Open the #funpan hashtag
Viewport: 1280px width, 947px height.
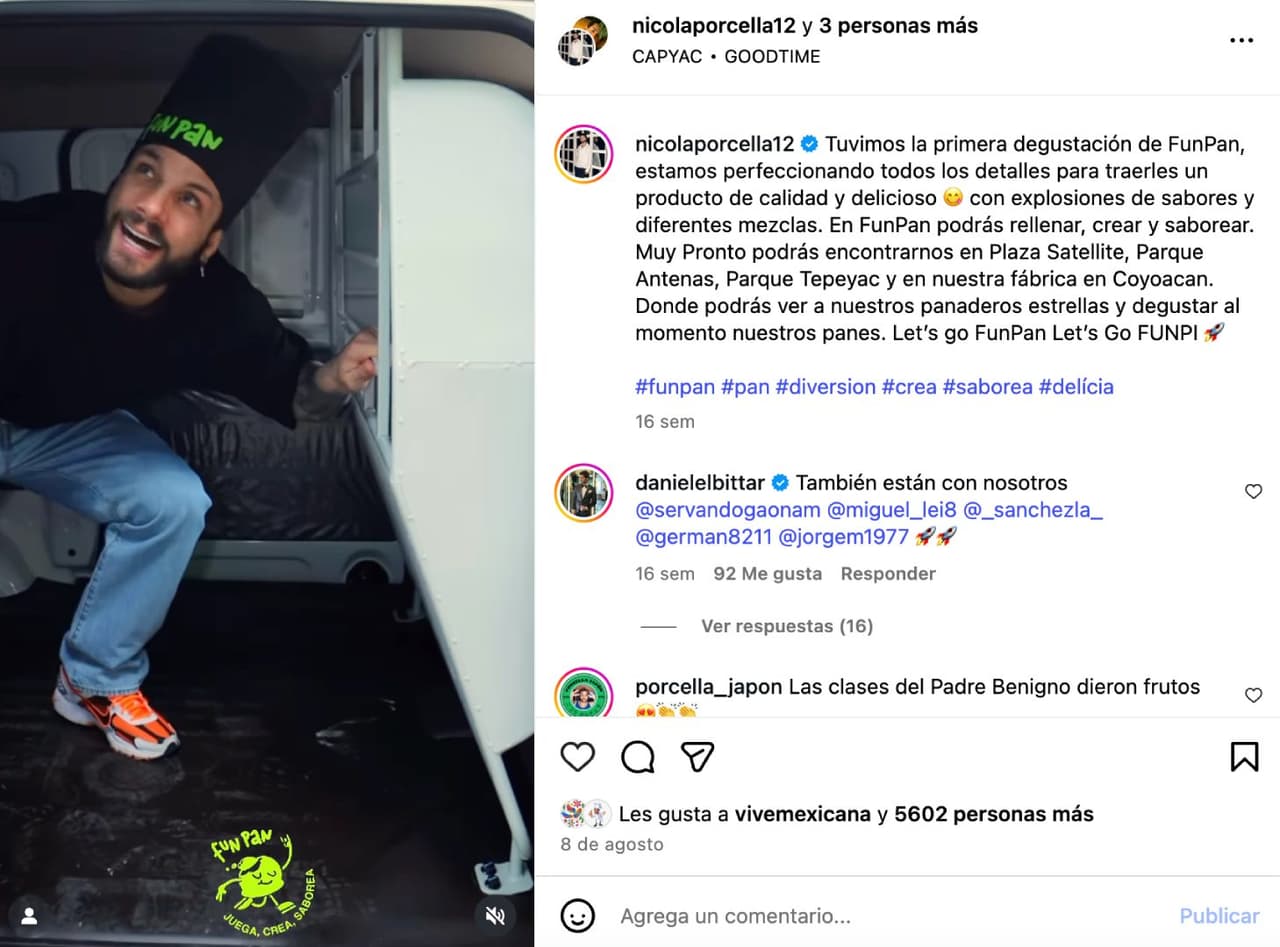click(675, 386)
